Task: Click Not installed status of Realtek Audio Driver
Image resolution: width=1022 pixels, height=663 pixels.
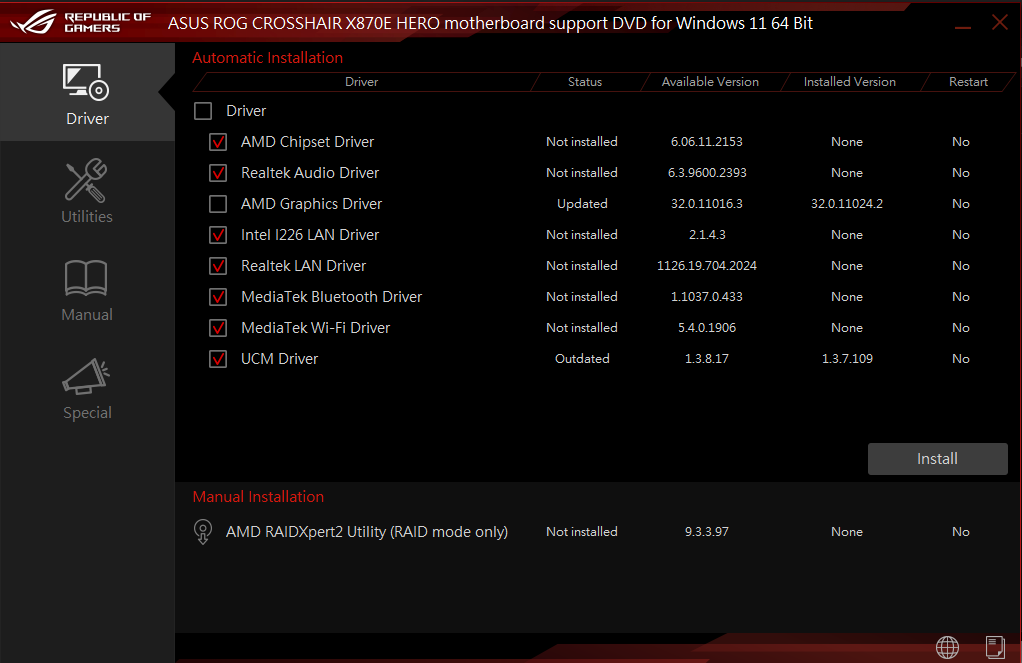Action: click(581, 173)
